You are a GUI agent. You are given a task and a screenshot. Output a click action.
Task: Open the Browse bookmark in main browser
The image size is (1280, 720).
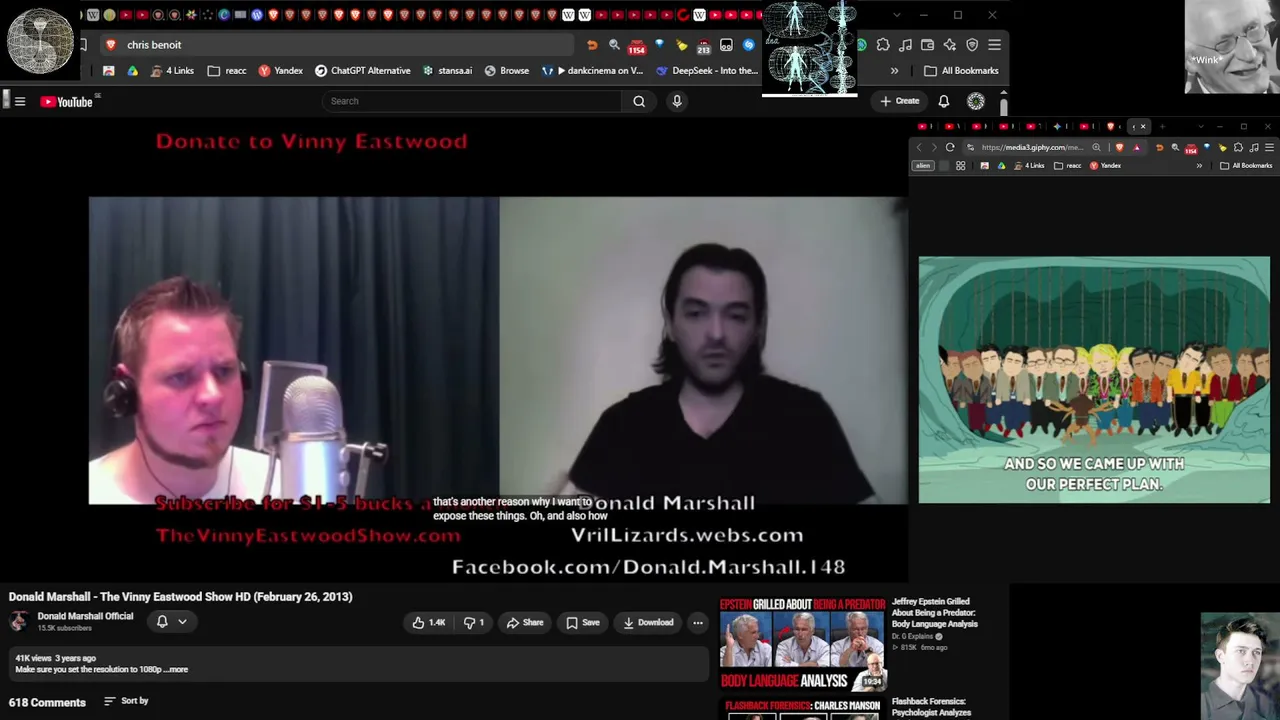[506, 71]
